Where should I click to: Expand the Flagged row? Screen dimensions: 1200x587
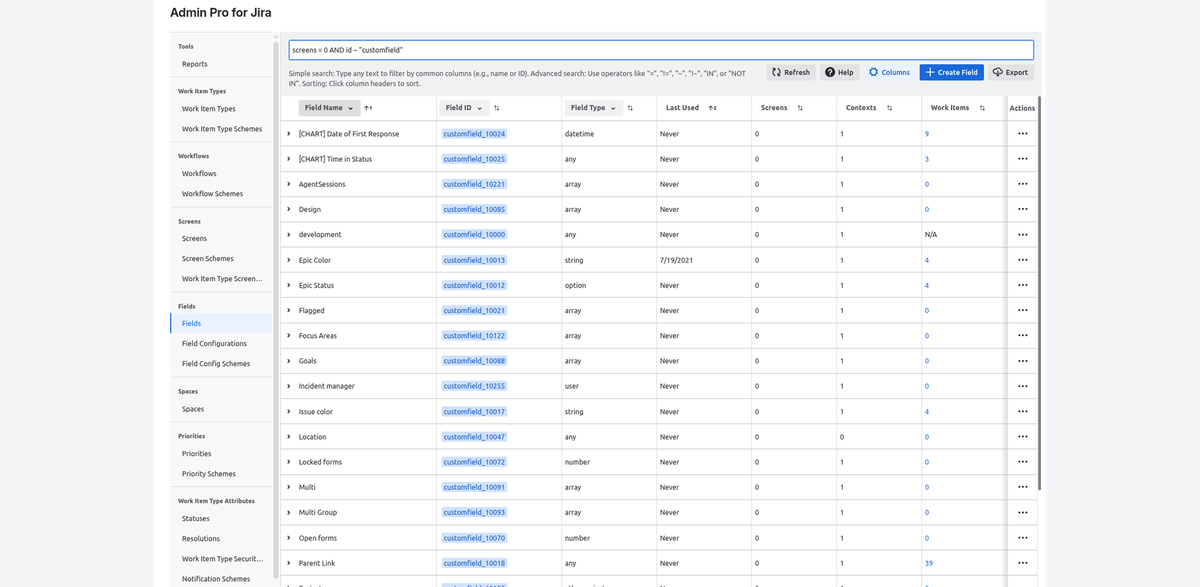pyautogui.click(x=289, y=310)
